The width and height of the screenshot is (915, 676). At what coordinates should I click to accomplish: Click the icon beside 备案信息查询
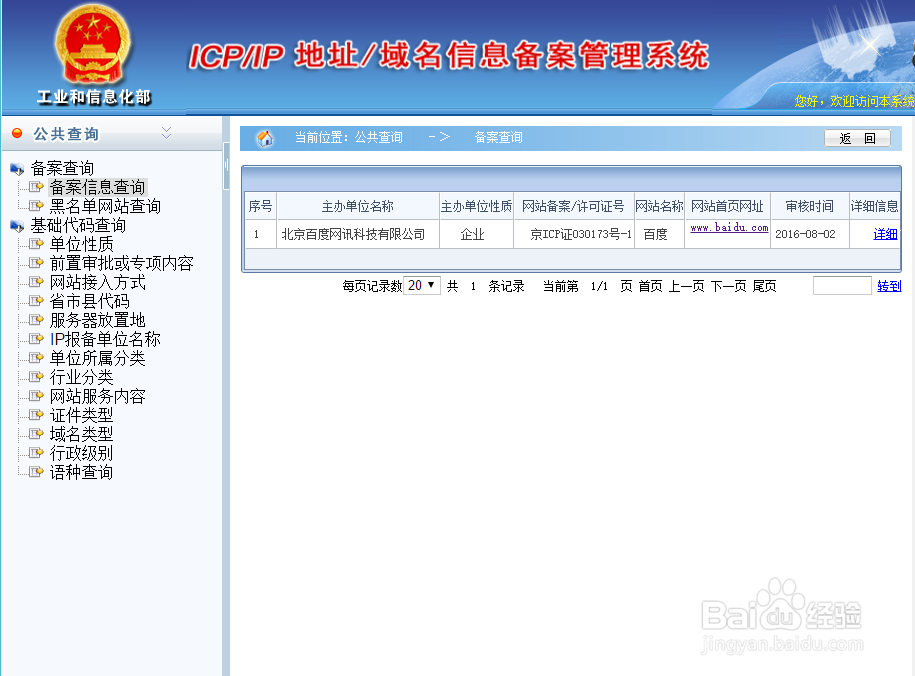[x=36, y=187]
